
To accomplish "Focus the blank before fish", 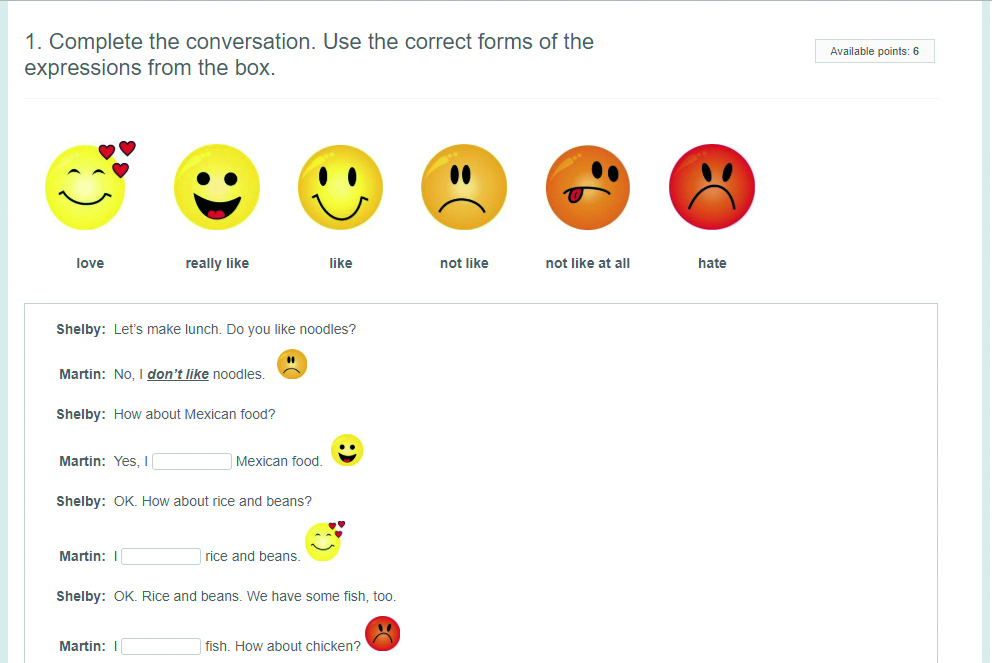I will click(x=161, y=646).
